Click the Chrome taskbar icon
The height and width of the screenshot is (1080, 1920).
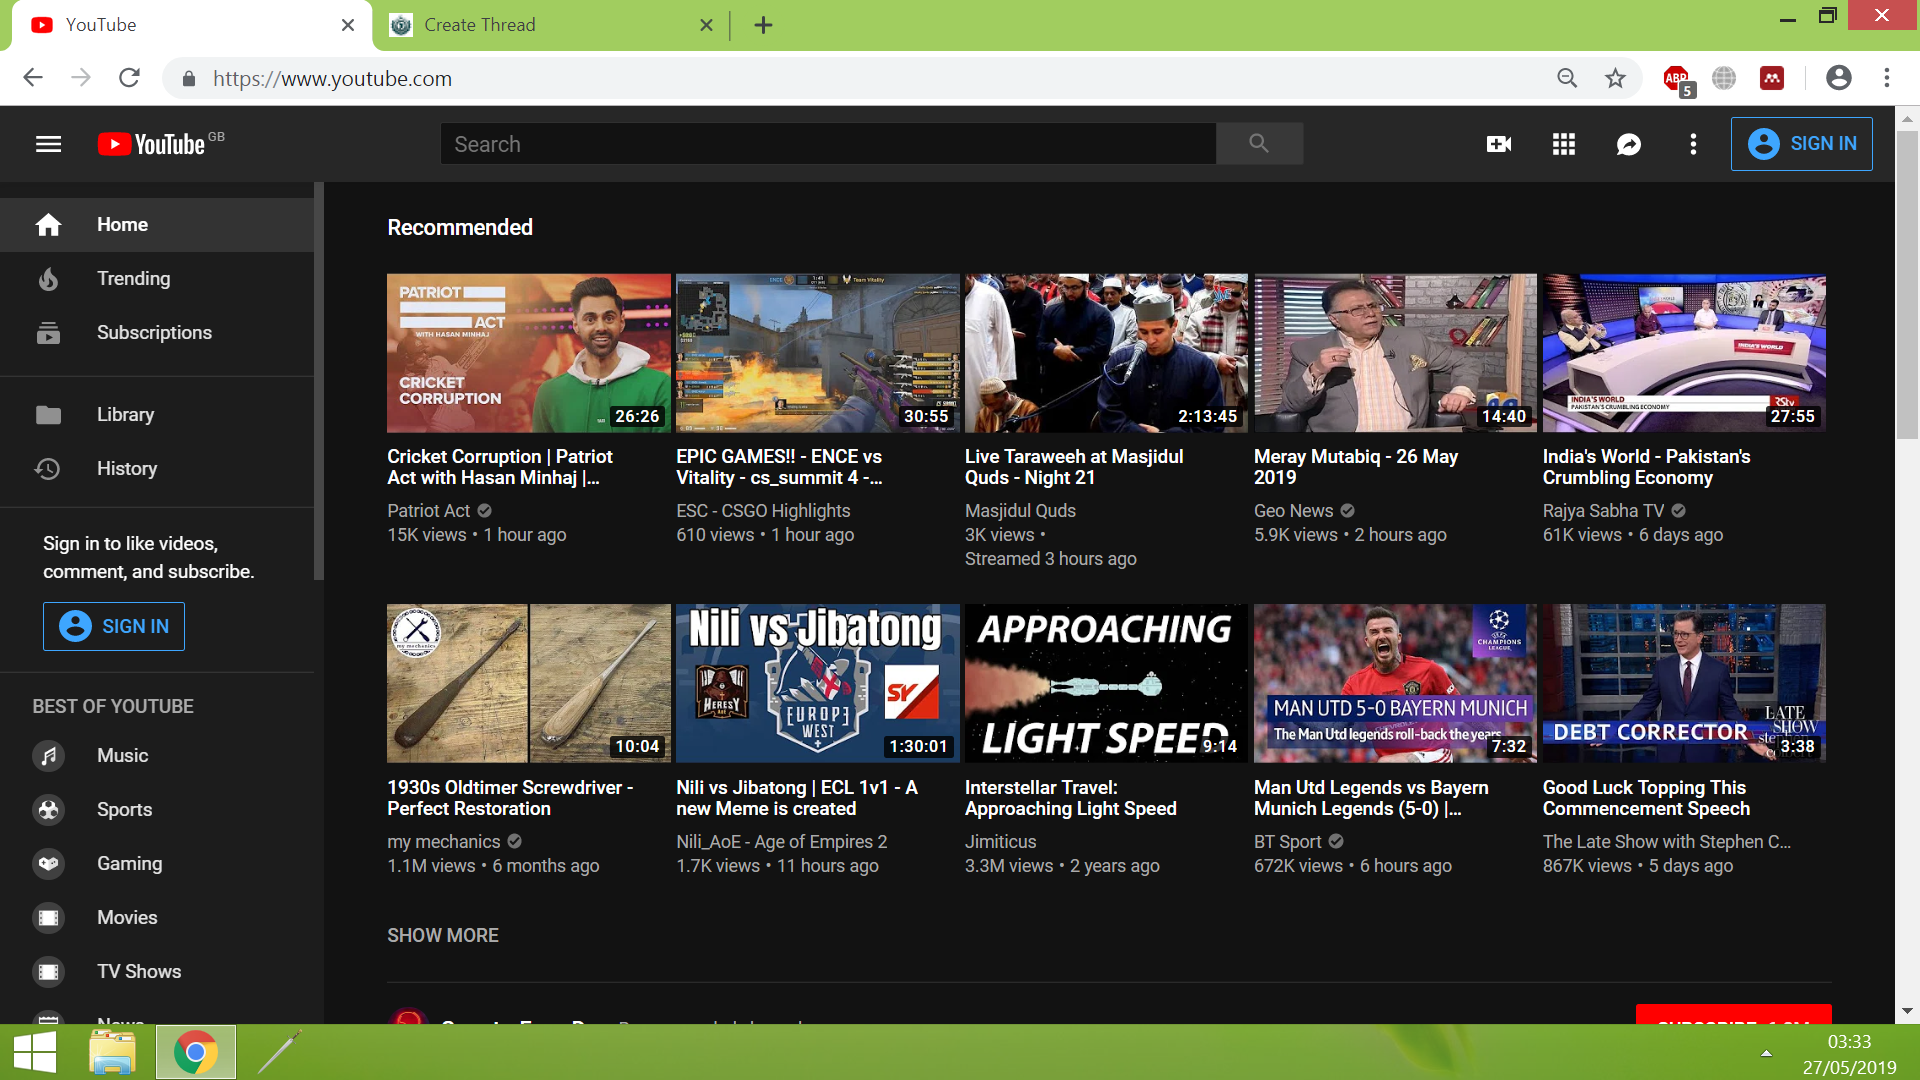pyautogui.click(x=196, y=1052)
